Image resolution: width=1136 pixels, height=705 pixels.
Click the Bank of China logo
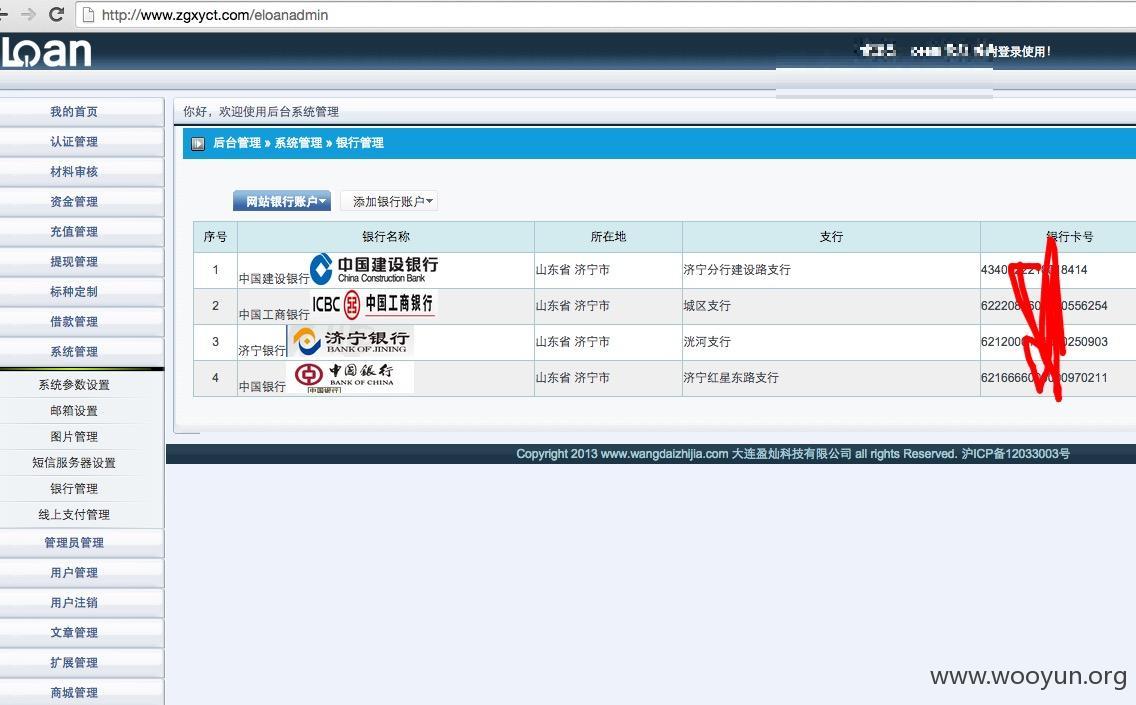point(351,377)
